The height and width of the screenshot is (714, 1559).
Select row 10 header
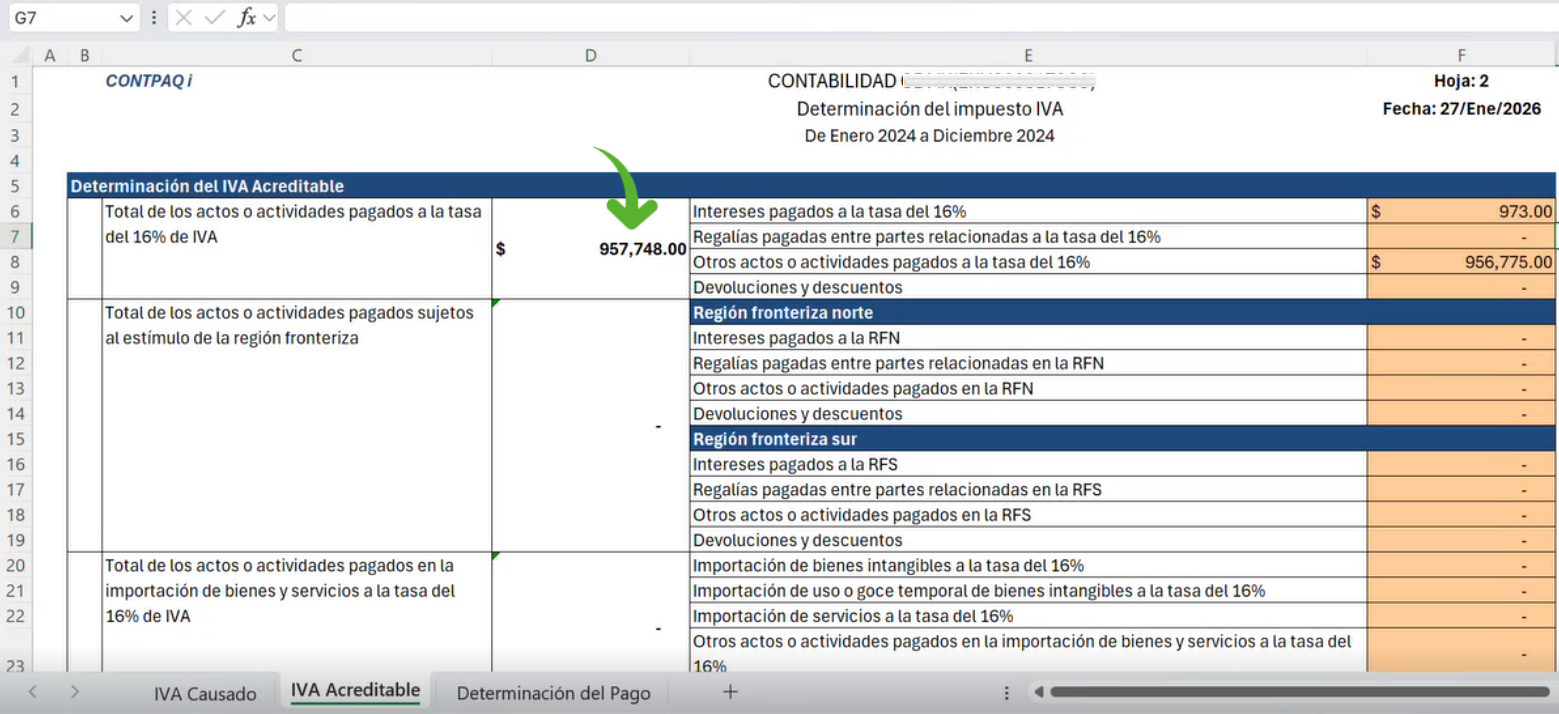pyautogui.click(x=16, y=313)
